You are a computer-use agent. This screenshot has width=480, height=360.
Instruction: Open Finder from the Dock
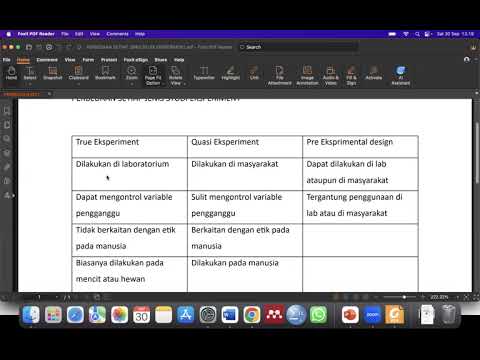pyautogui.click(x=31, y=315)
